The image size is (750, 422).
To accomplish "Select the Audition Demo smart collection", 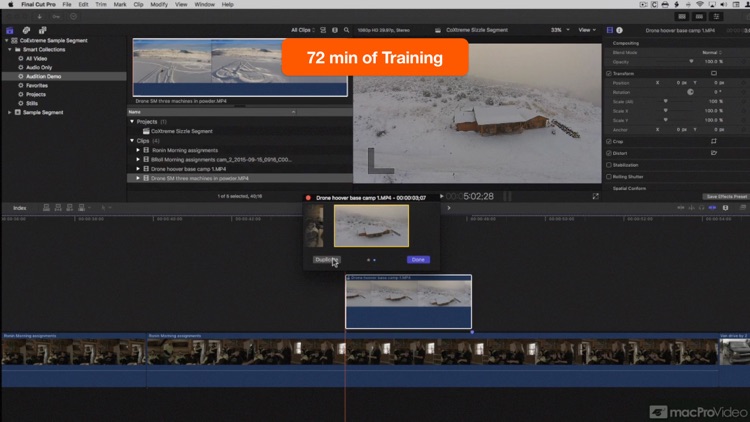I will pos(64,77).
